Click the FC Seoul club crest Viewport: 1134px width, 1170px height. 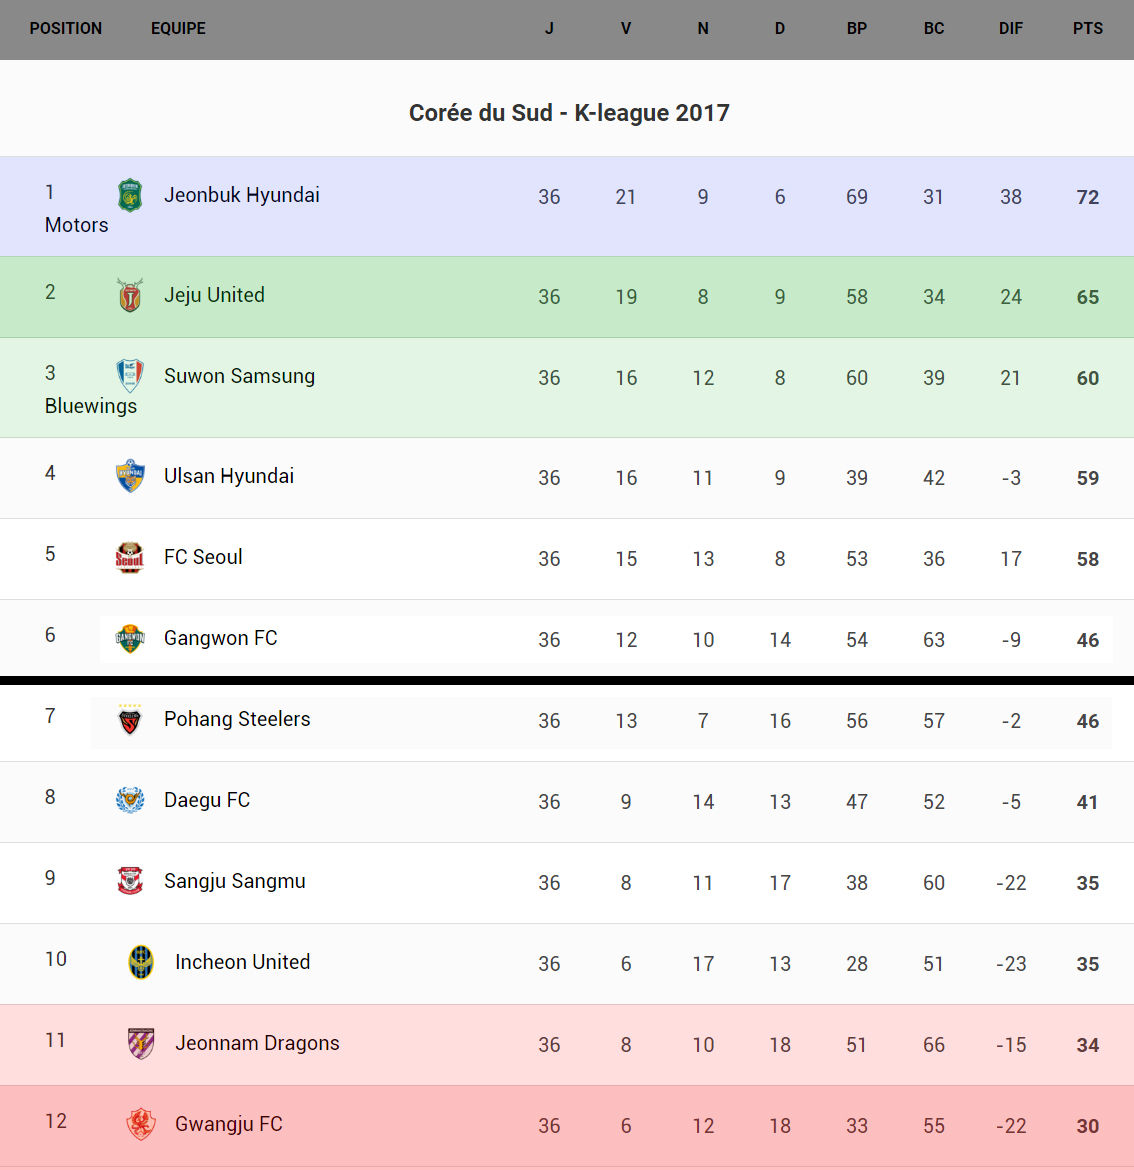point(130,557)
